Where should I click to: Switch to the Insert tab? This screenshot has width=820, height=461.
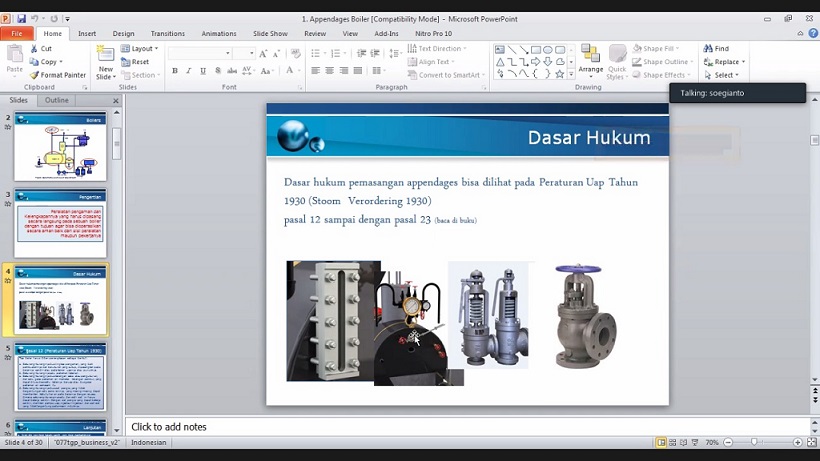[x=87, y=33]
